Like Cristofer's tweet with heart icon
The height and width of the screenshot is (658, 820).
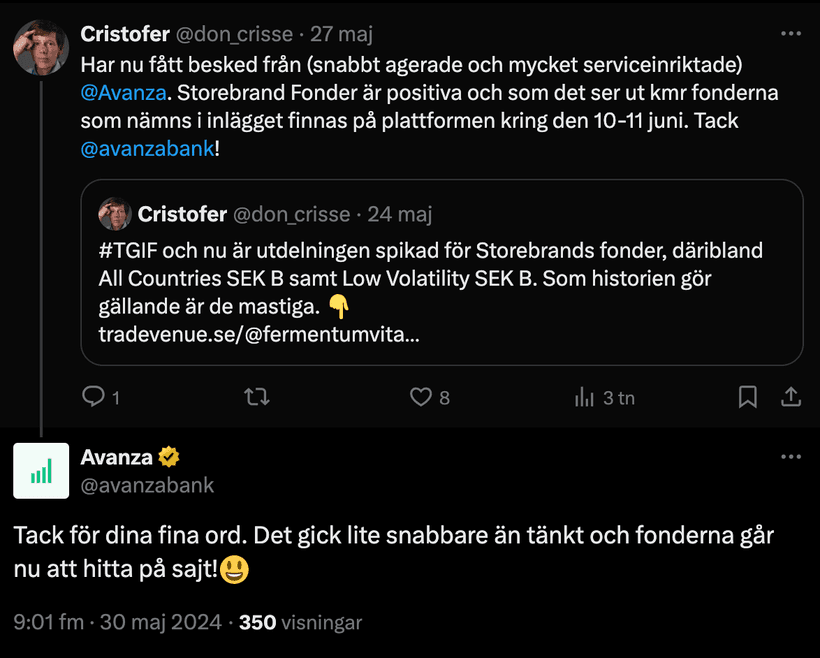click(421, 397)
